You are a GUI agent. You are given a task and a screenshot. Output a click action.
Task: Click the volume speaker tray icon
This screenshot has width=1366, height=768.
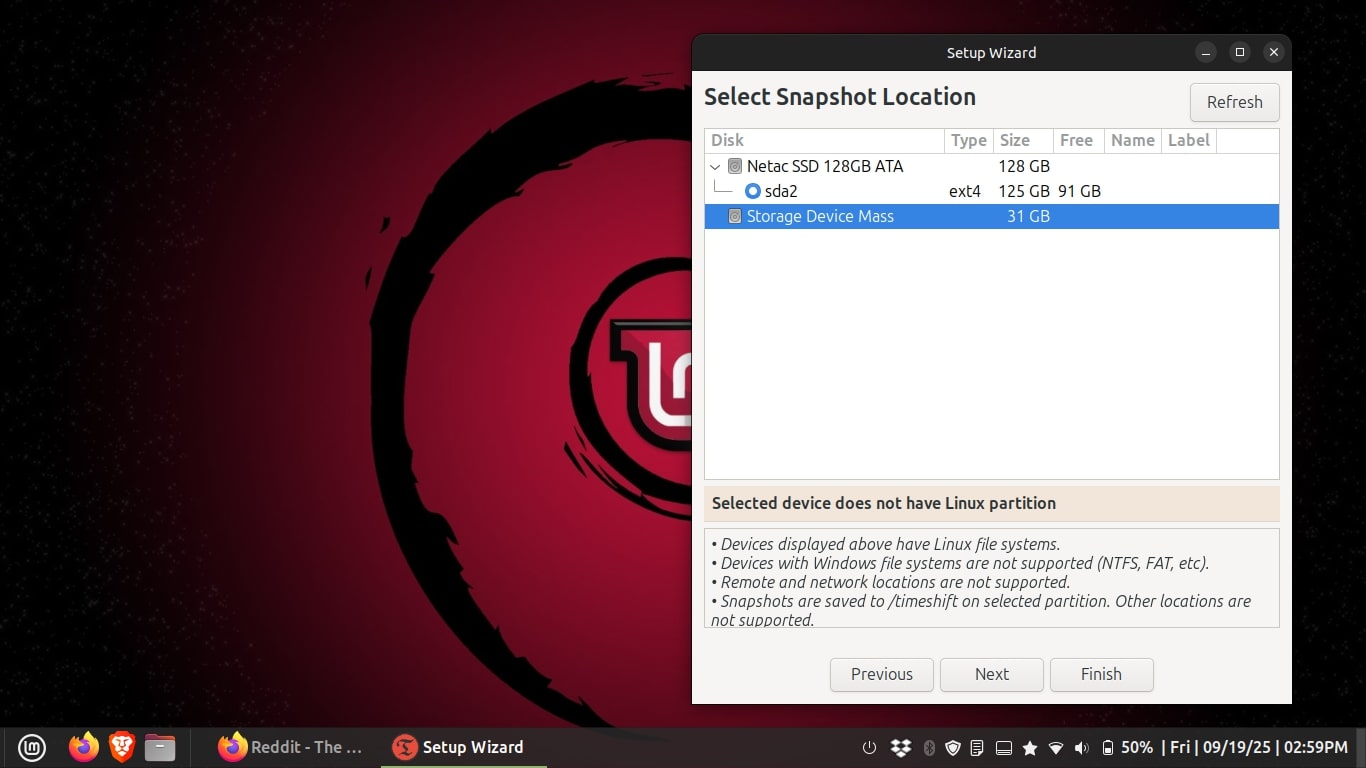coord(1081,748)
